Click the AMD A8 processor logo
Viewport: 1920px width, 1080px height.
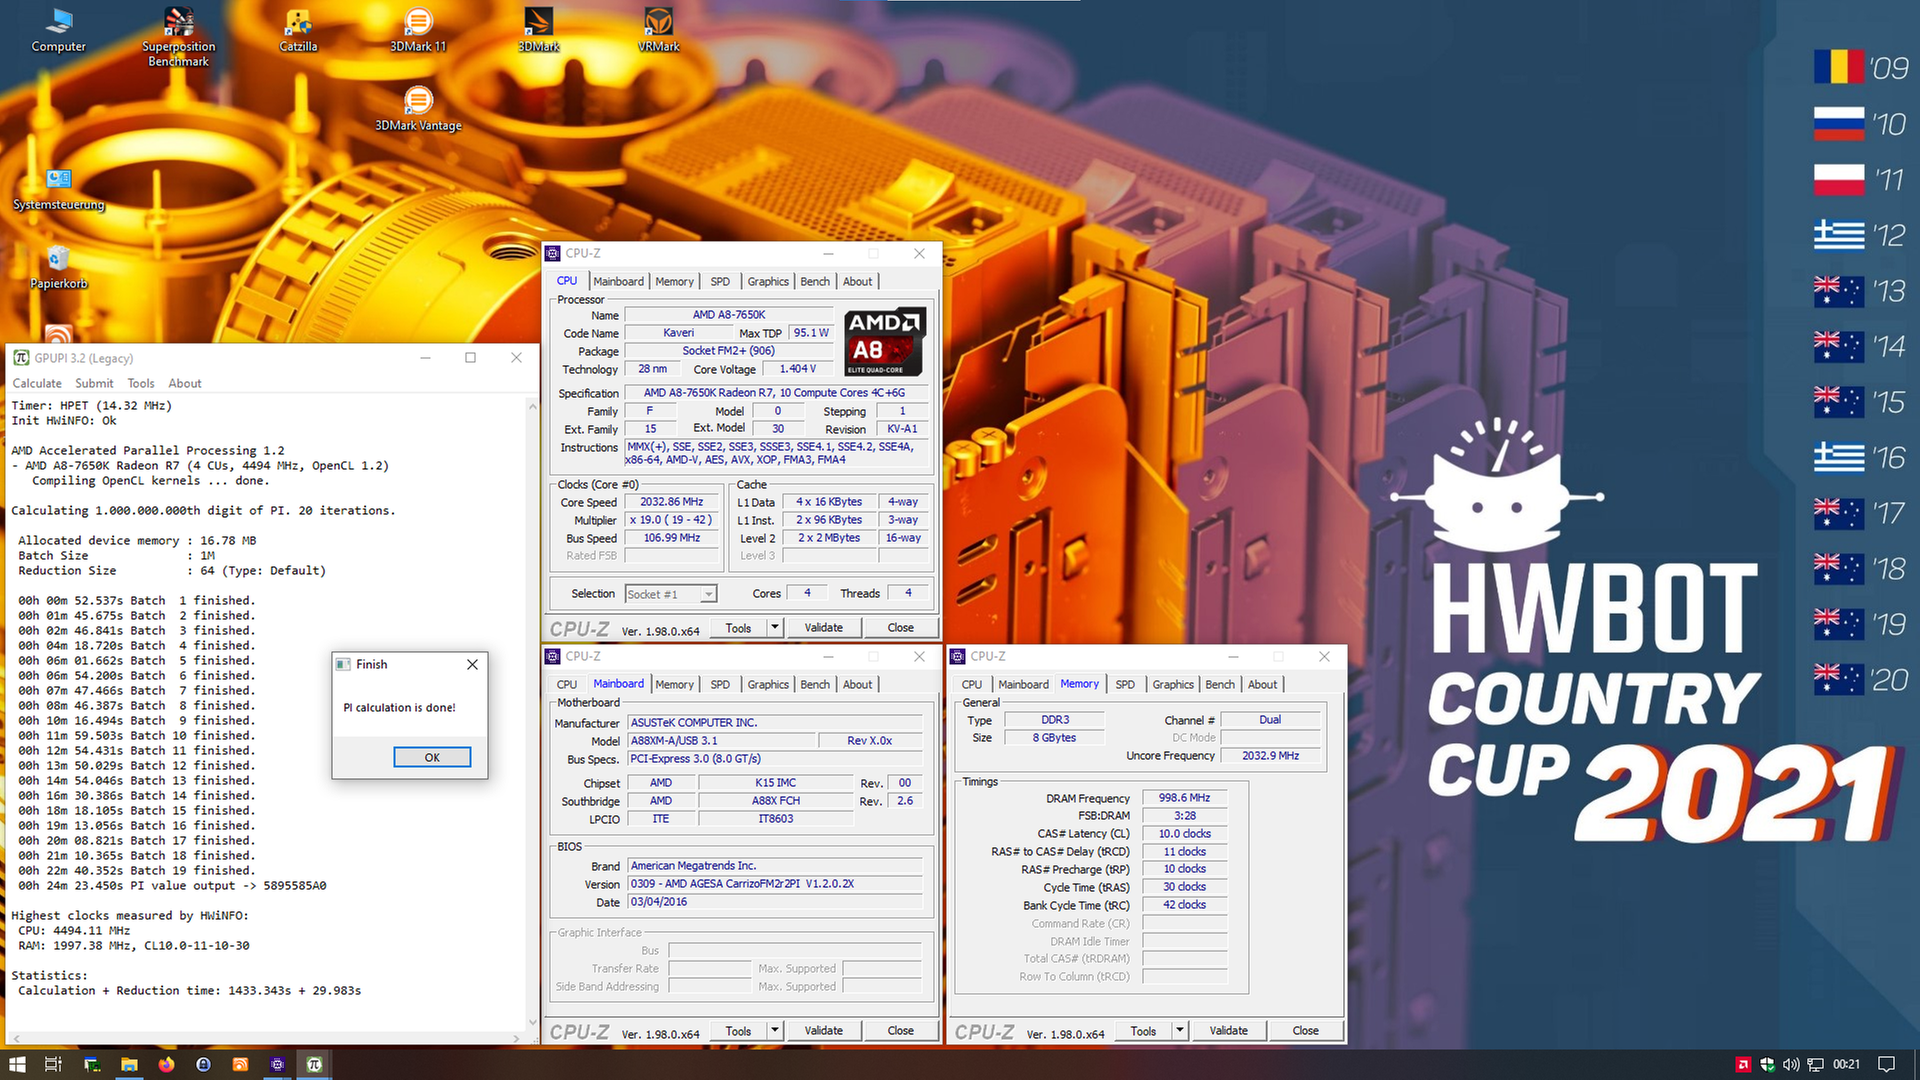[884, 341]
